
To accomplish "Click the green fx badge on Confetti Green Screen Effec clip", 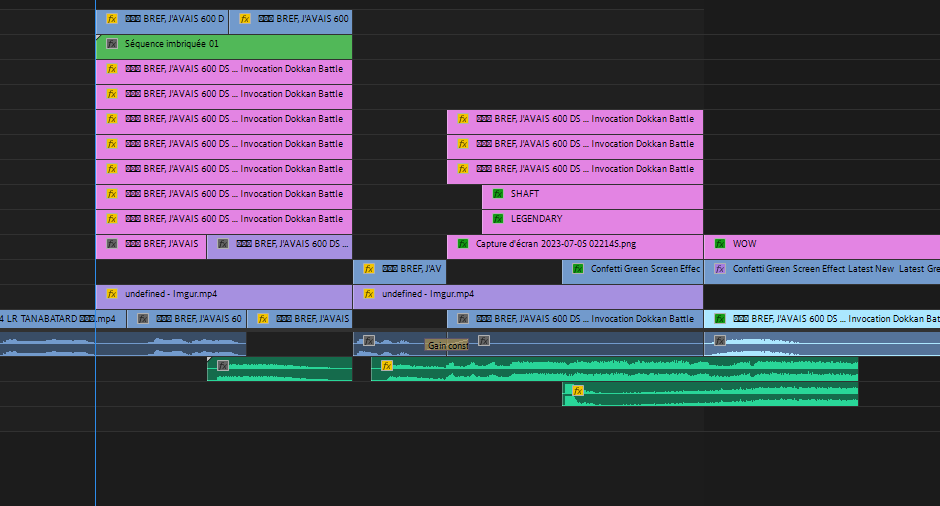I will pos(578,269).
